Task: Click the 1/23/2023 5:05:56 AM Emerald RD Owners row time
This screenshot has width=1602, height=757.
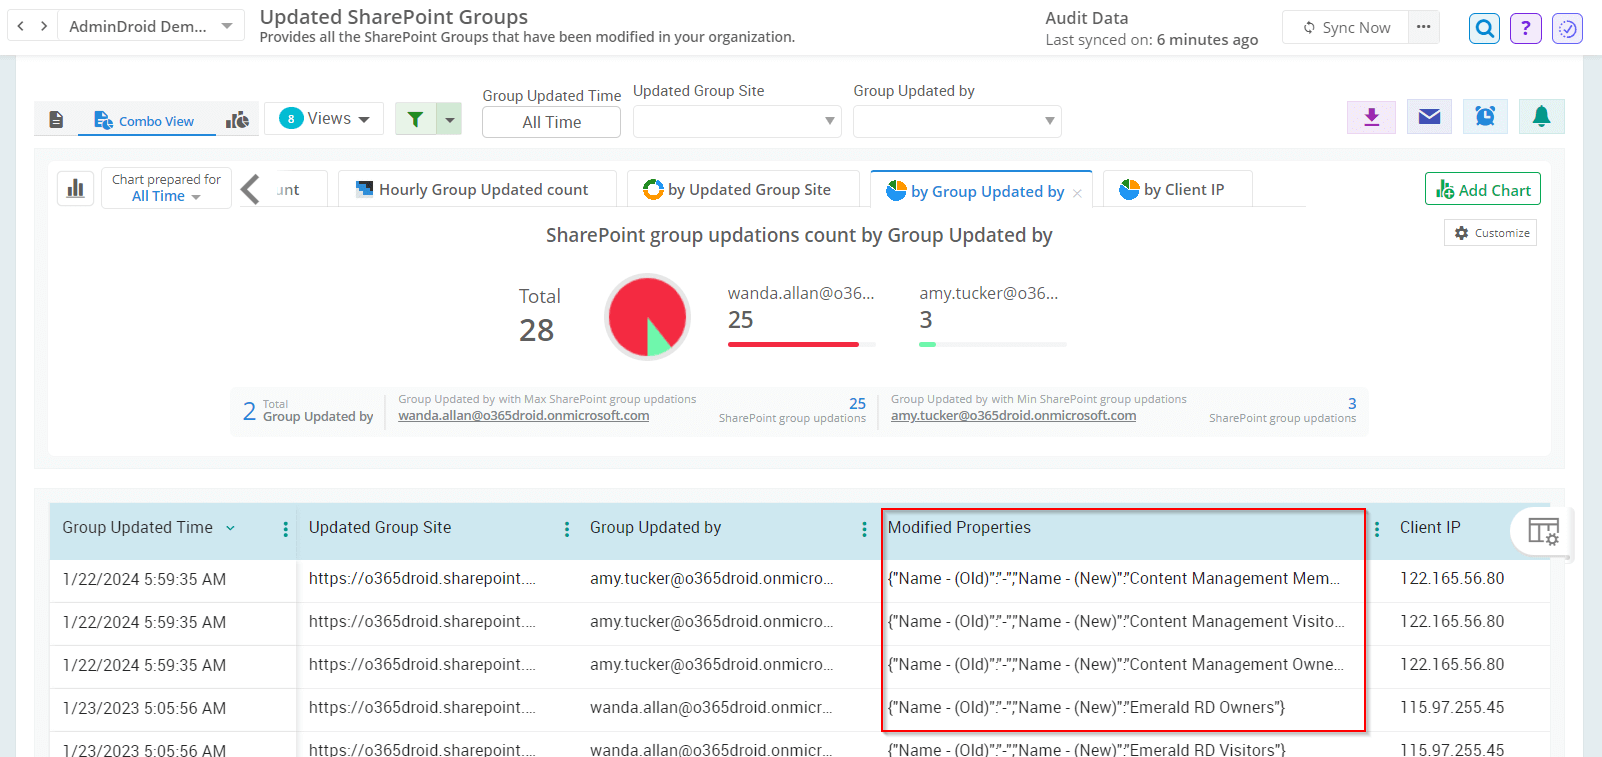Action: click(144, 708)
